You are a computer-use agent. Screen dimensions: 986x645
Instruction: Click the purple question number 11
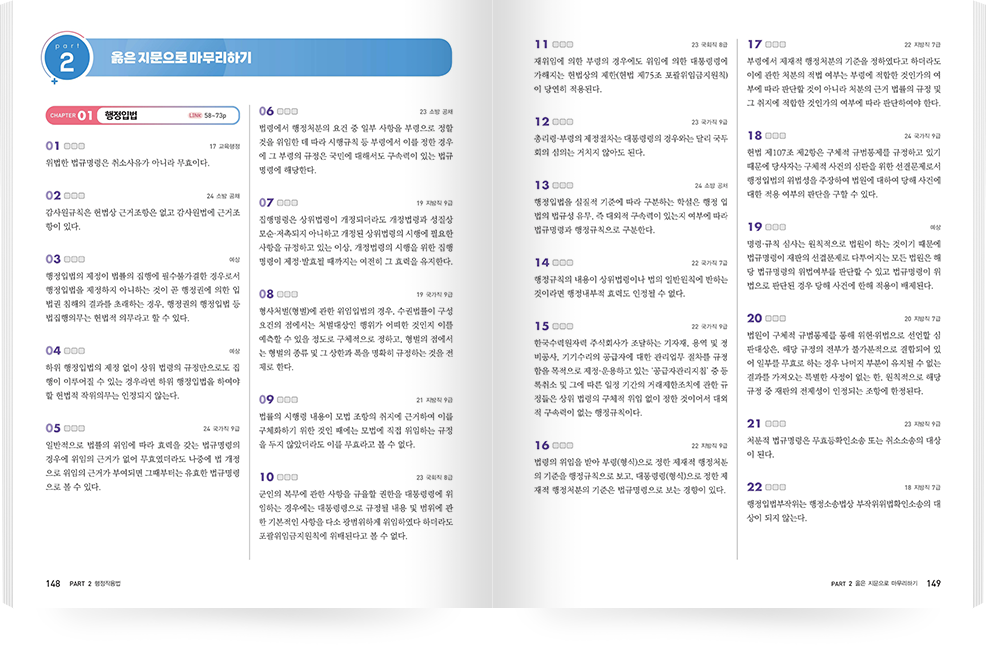[541, 44]
